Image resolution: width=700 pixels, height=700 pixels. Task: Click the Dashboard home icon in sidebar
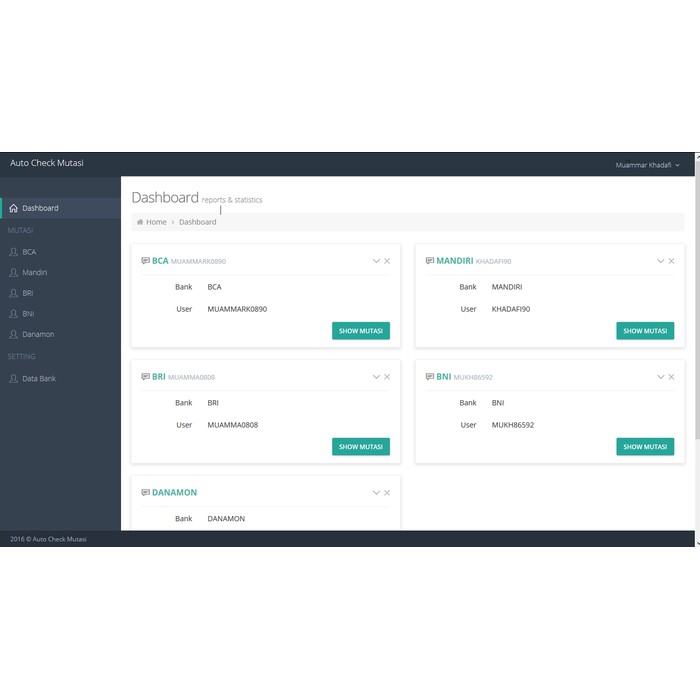point(13,208)
